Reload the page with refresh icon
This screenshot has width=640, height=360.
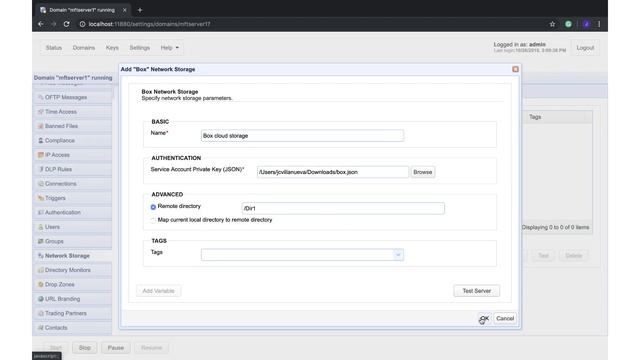67,24
